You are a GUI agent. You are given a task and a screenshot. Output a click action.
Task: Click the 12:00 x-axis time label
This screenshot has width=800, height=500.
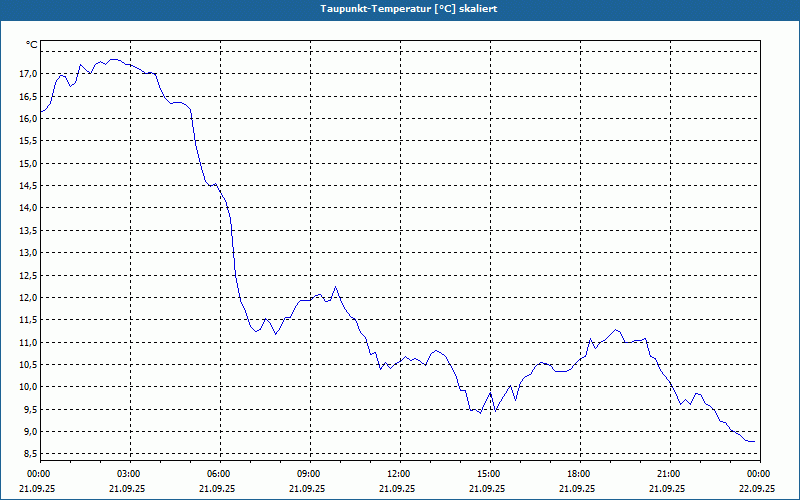(x=398, y=474)
